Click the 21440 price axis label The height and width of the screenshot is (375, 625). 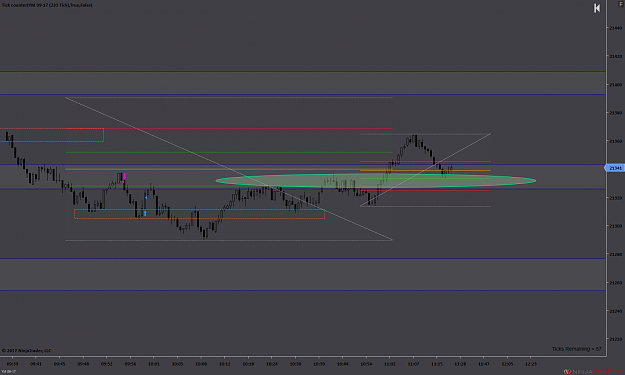point(615,28)
